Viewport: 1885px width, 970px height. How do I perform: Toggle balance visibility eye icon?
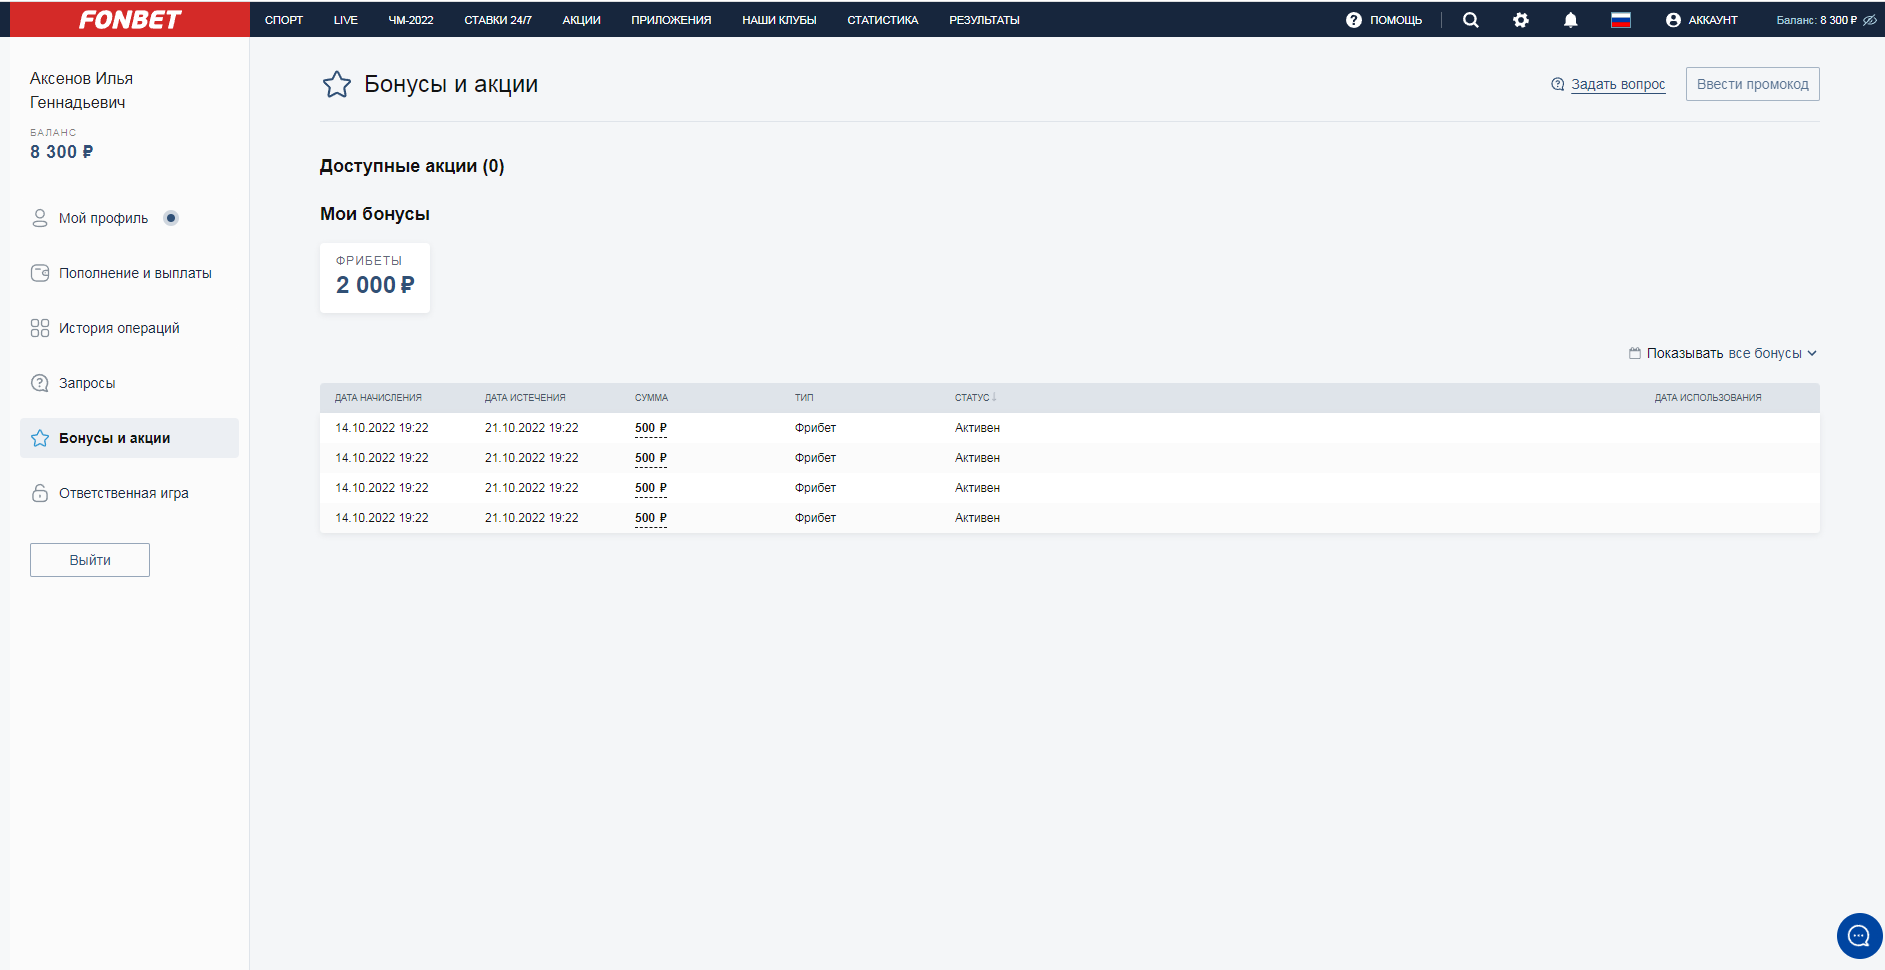coord(1870,20)
